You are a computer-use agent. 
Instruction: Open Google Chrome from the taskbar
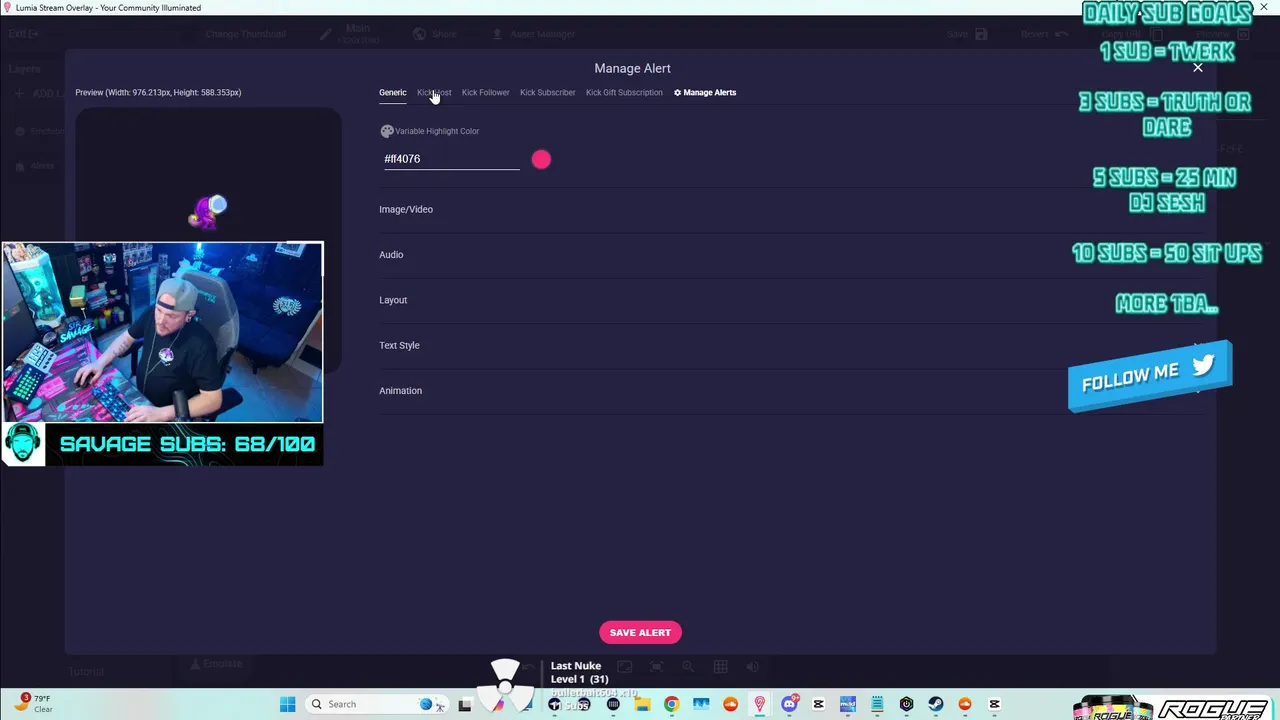click(x=671, y=704)
